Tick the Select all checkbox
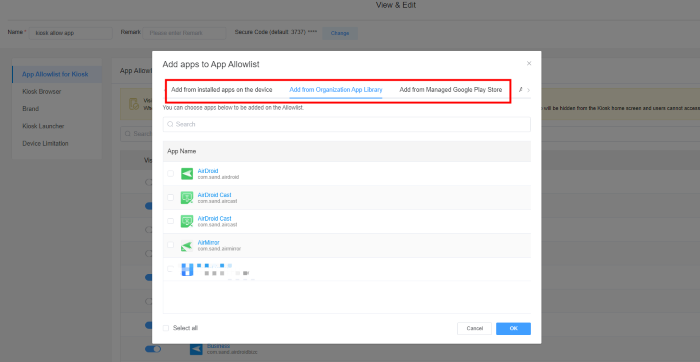This screenshot has height=362, width=700. [166, 328]
